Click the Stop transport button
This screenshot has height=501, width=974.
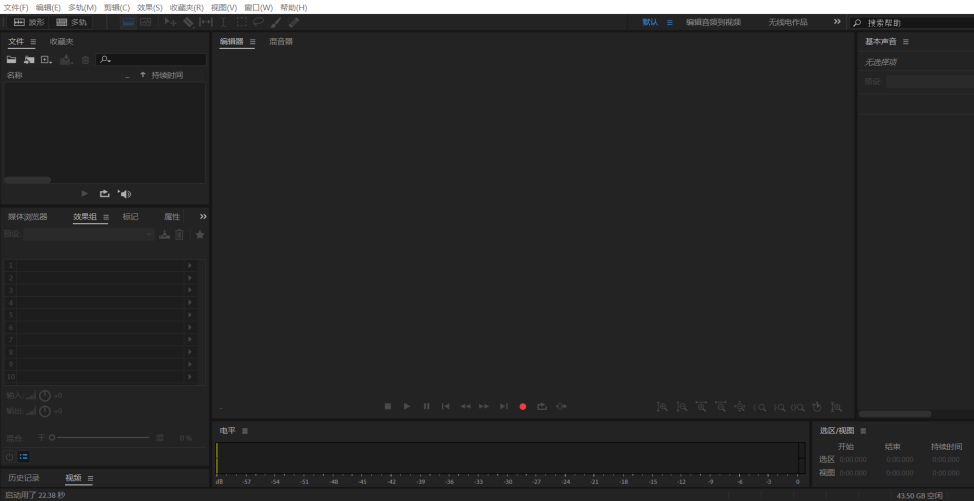[x=388, y=406]
